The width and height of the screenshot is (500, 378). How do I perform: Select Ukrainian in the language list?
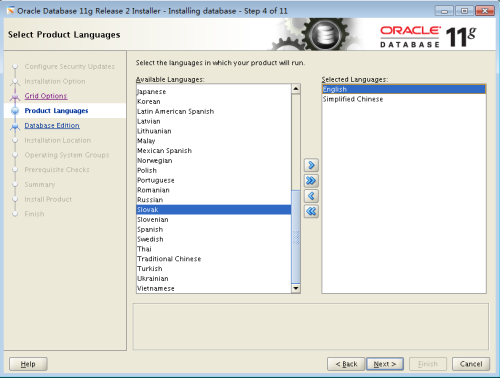point(213,278)
